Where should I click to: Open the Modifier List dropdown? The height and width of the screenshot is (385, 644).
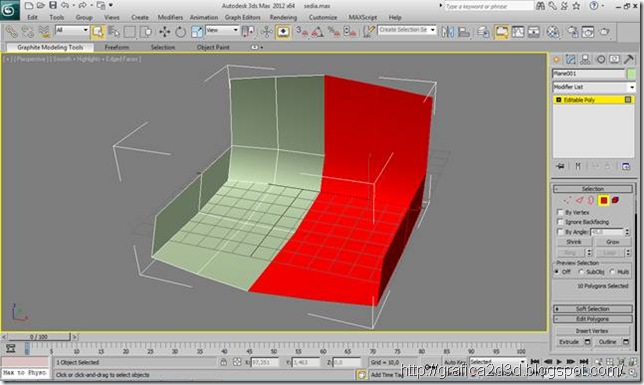pyautogui.click(x=594, y=87)
